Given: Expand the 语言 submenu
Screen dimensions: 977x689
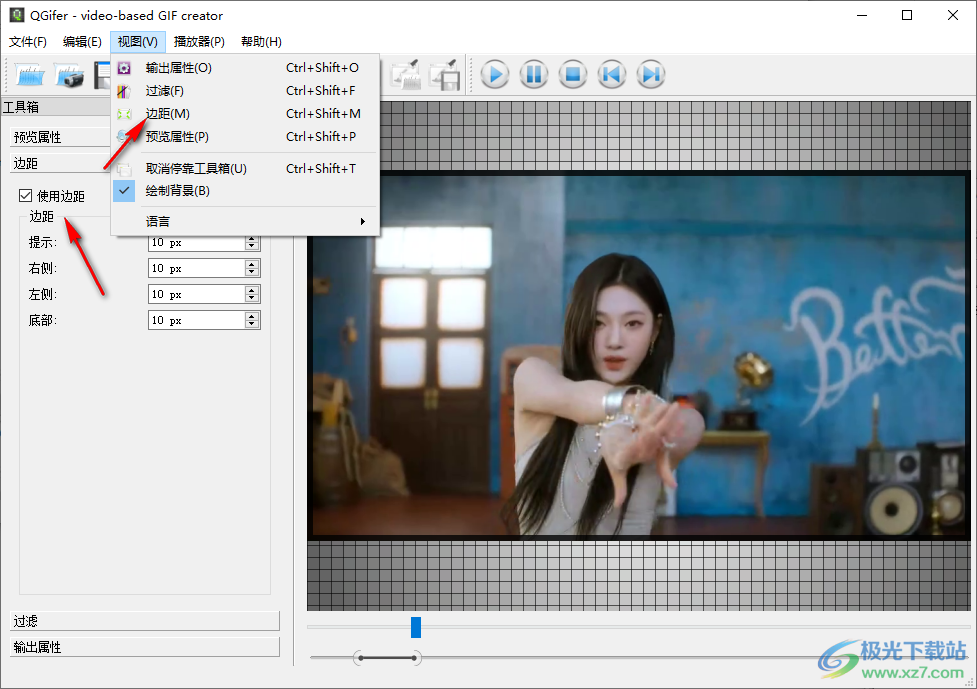Looking at the screenshot, I should pyautogui.click(x=158, y=222).
